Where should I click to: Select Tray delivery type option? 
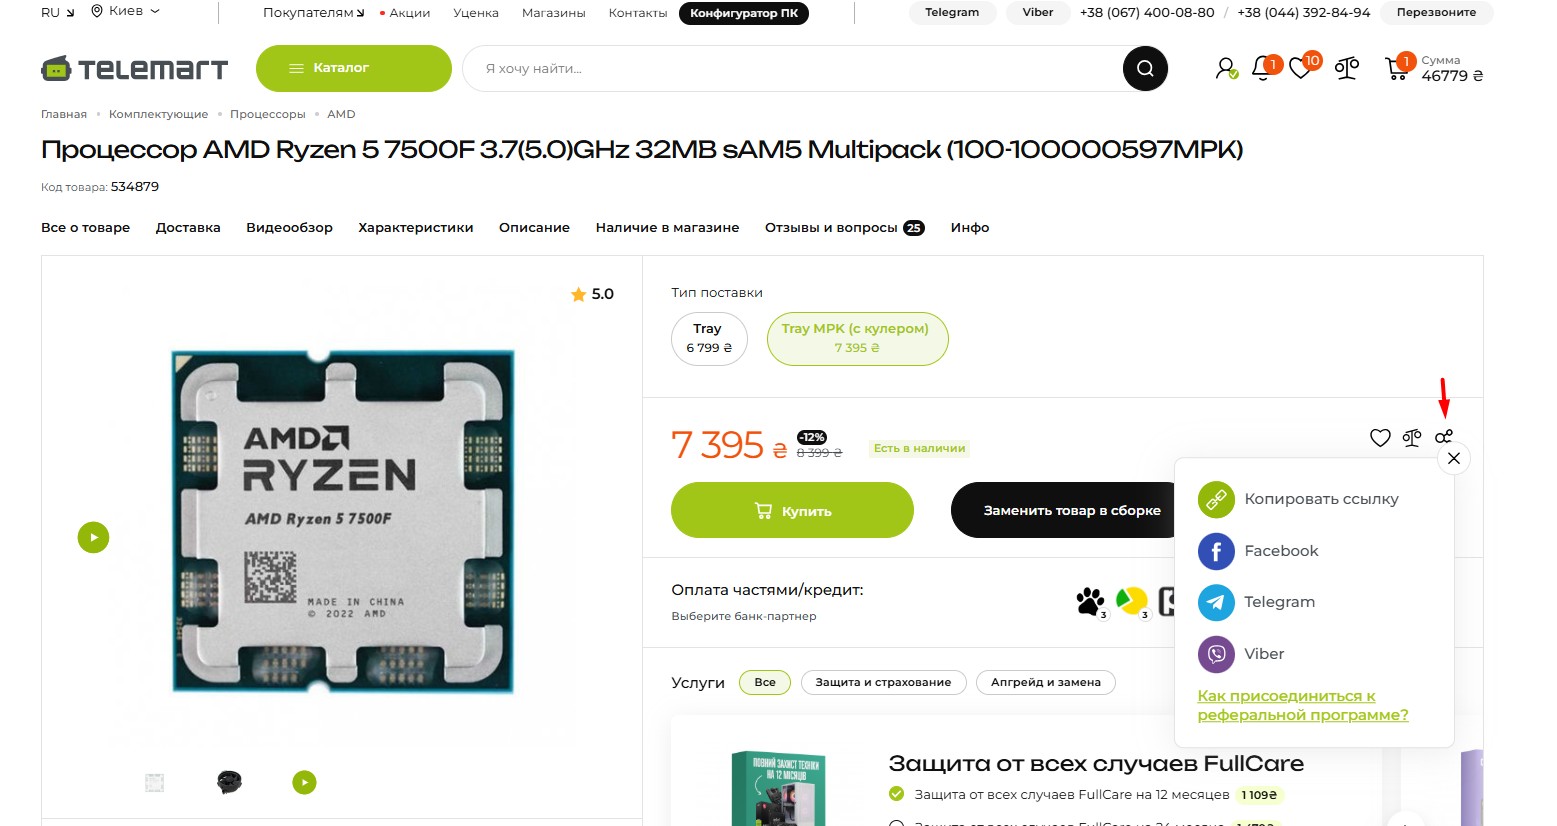709,338
